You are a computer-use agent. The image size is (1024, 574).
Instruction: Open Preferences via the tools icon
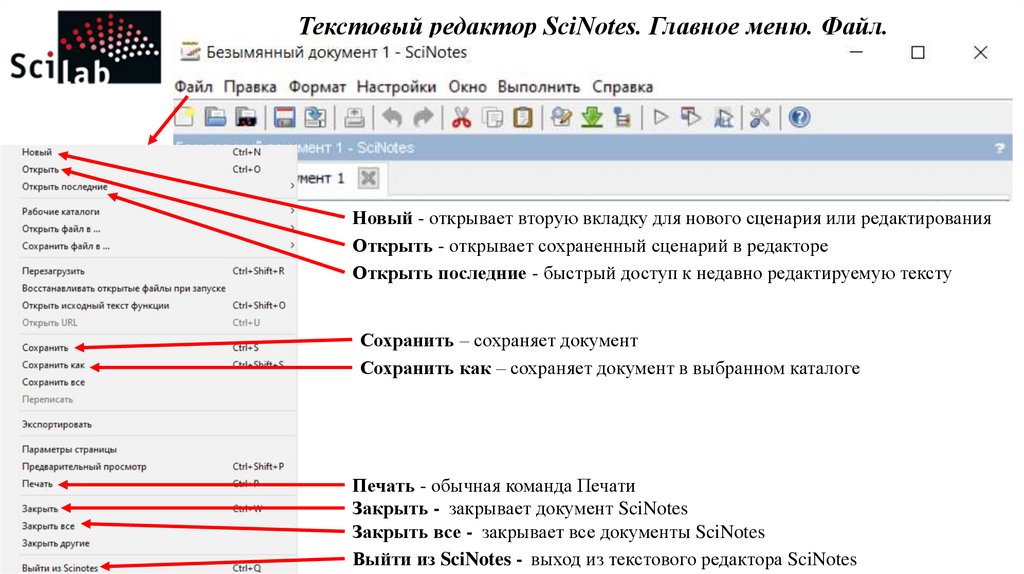(760, 118)
